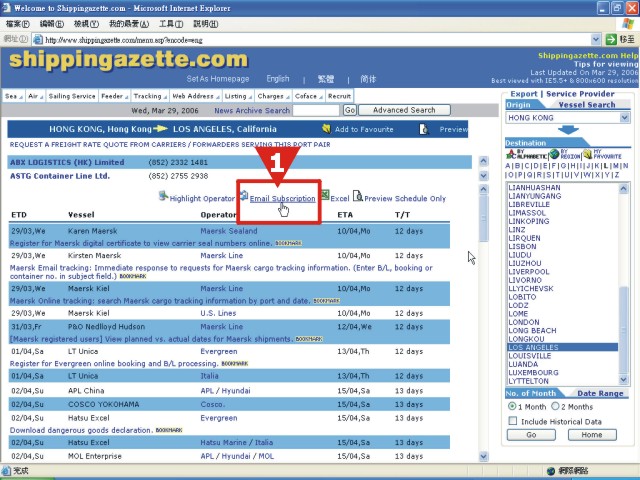This screenshot has width=640, height=480.
Task: Click the Email Subscription envelope icon
Action: coord(244,196)
